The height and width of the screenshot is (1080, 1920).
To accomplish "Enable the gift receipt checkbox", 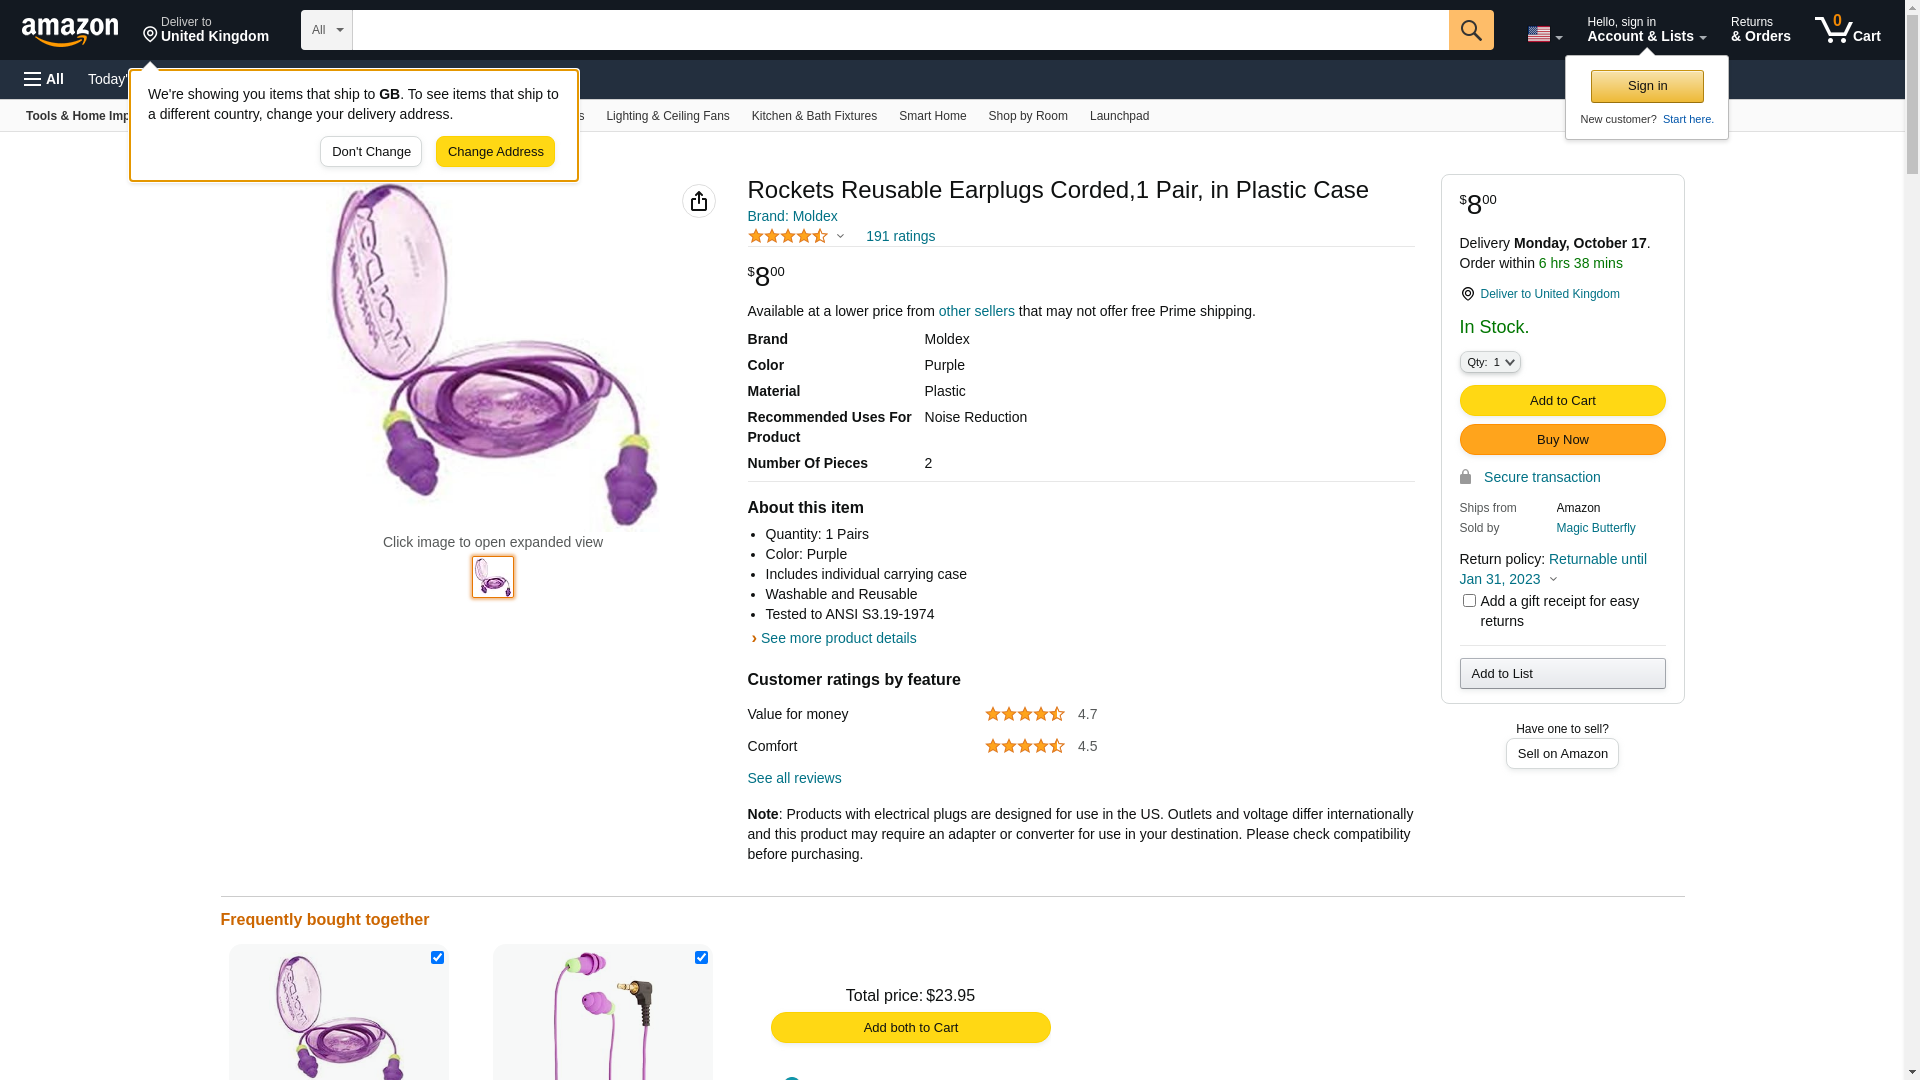I will click(1469, 601).
